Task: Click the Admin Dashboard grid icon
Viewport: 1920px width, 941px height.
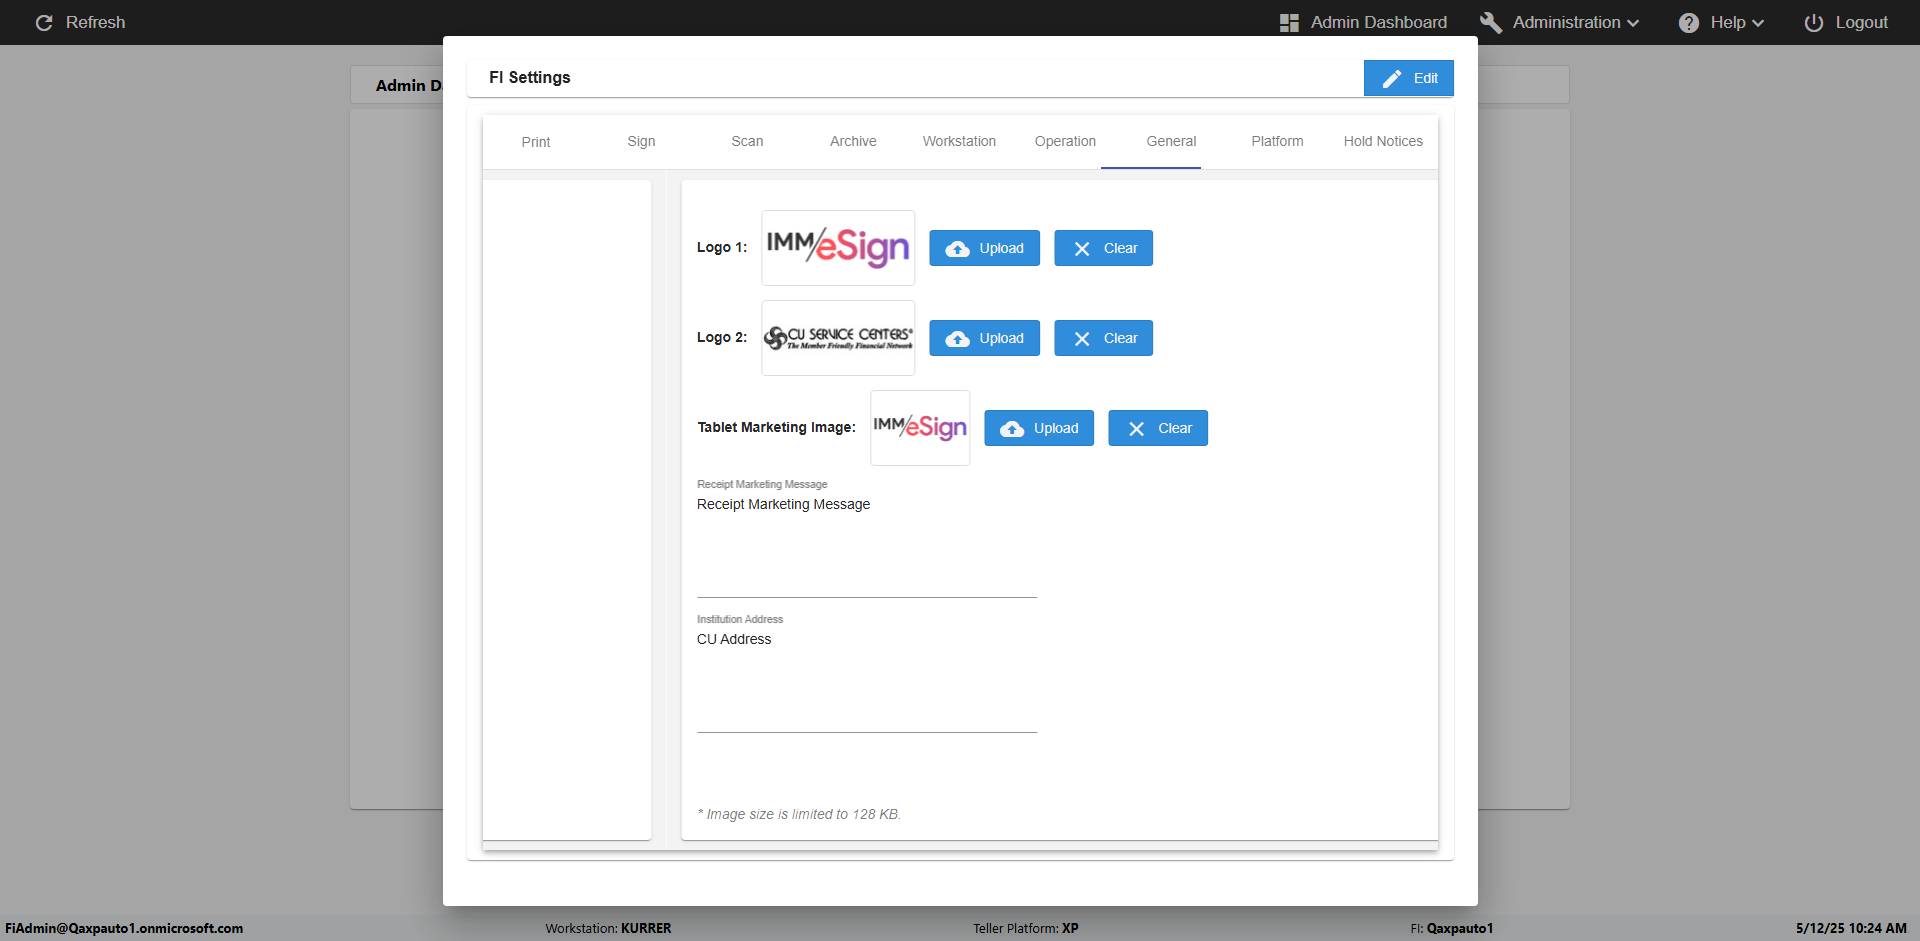Action: (1289, 23)
